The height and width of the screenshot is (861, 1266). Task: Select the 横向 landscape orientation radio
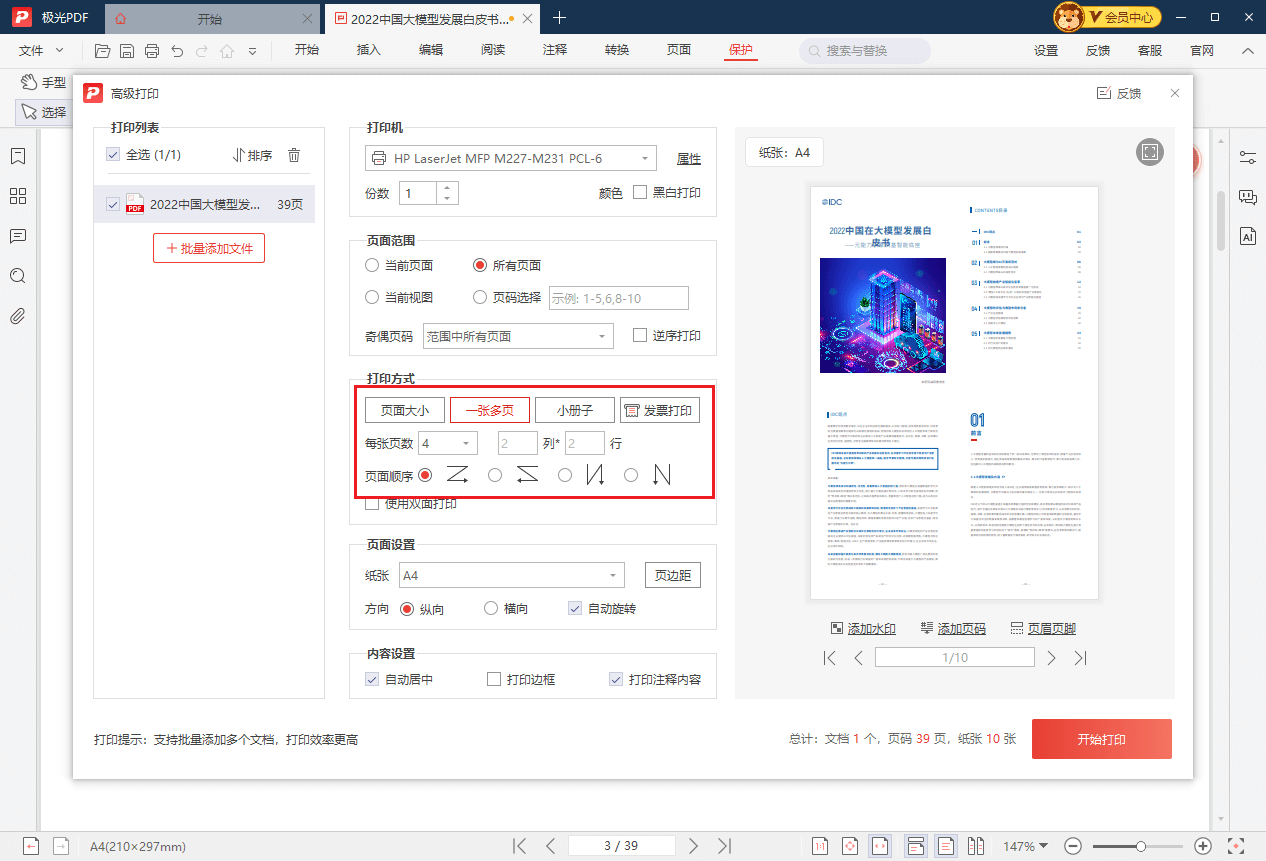(x=491, y=607)
